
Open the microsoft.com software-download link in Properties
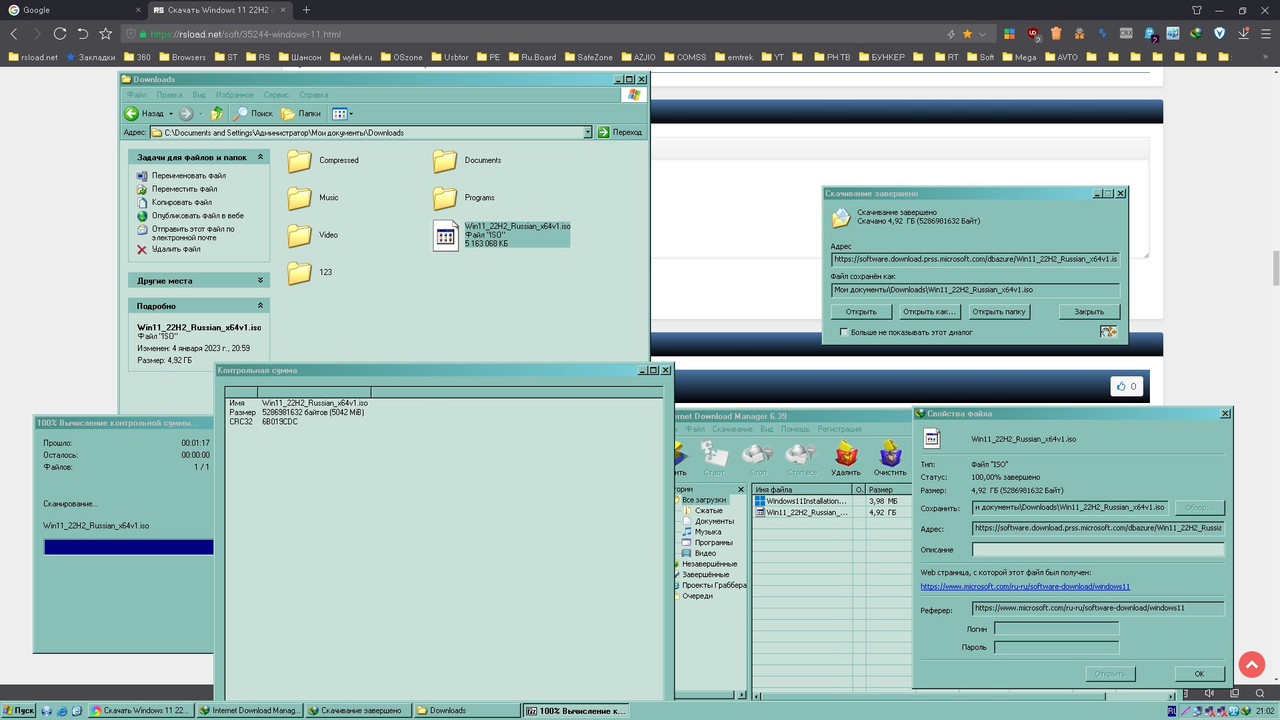click(1024, 586)
